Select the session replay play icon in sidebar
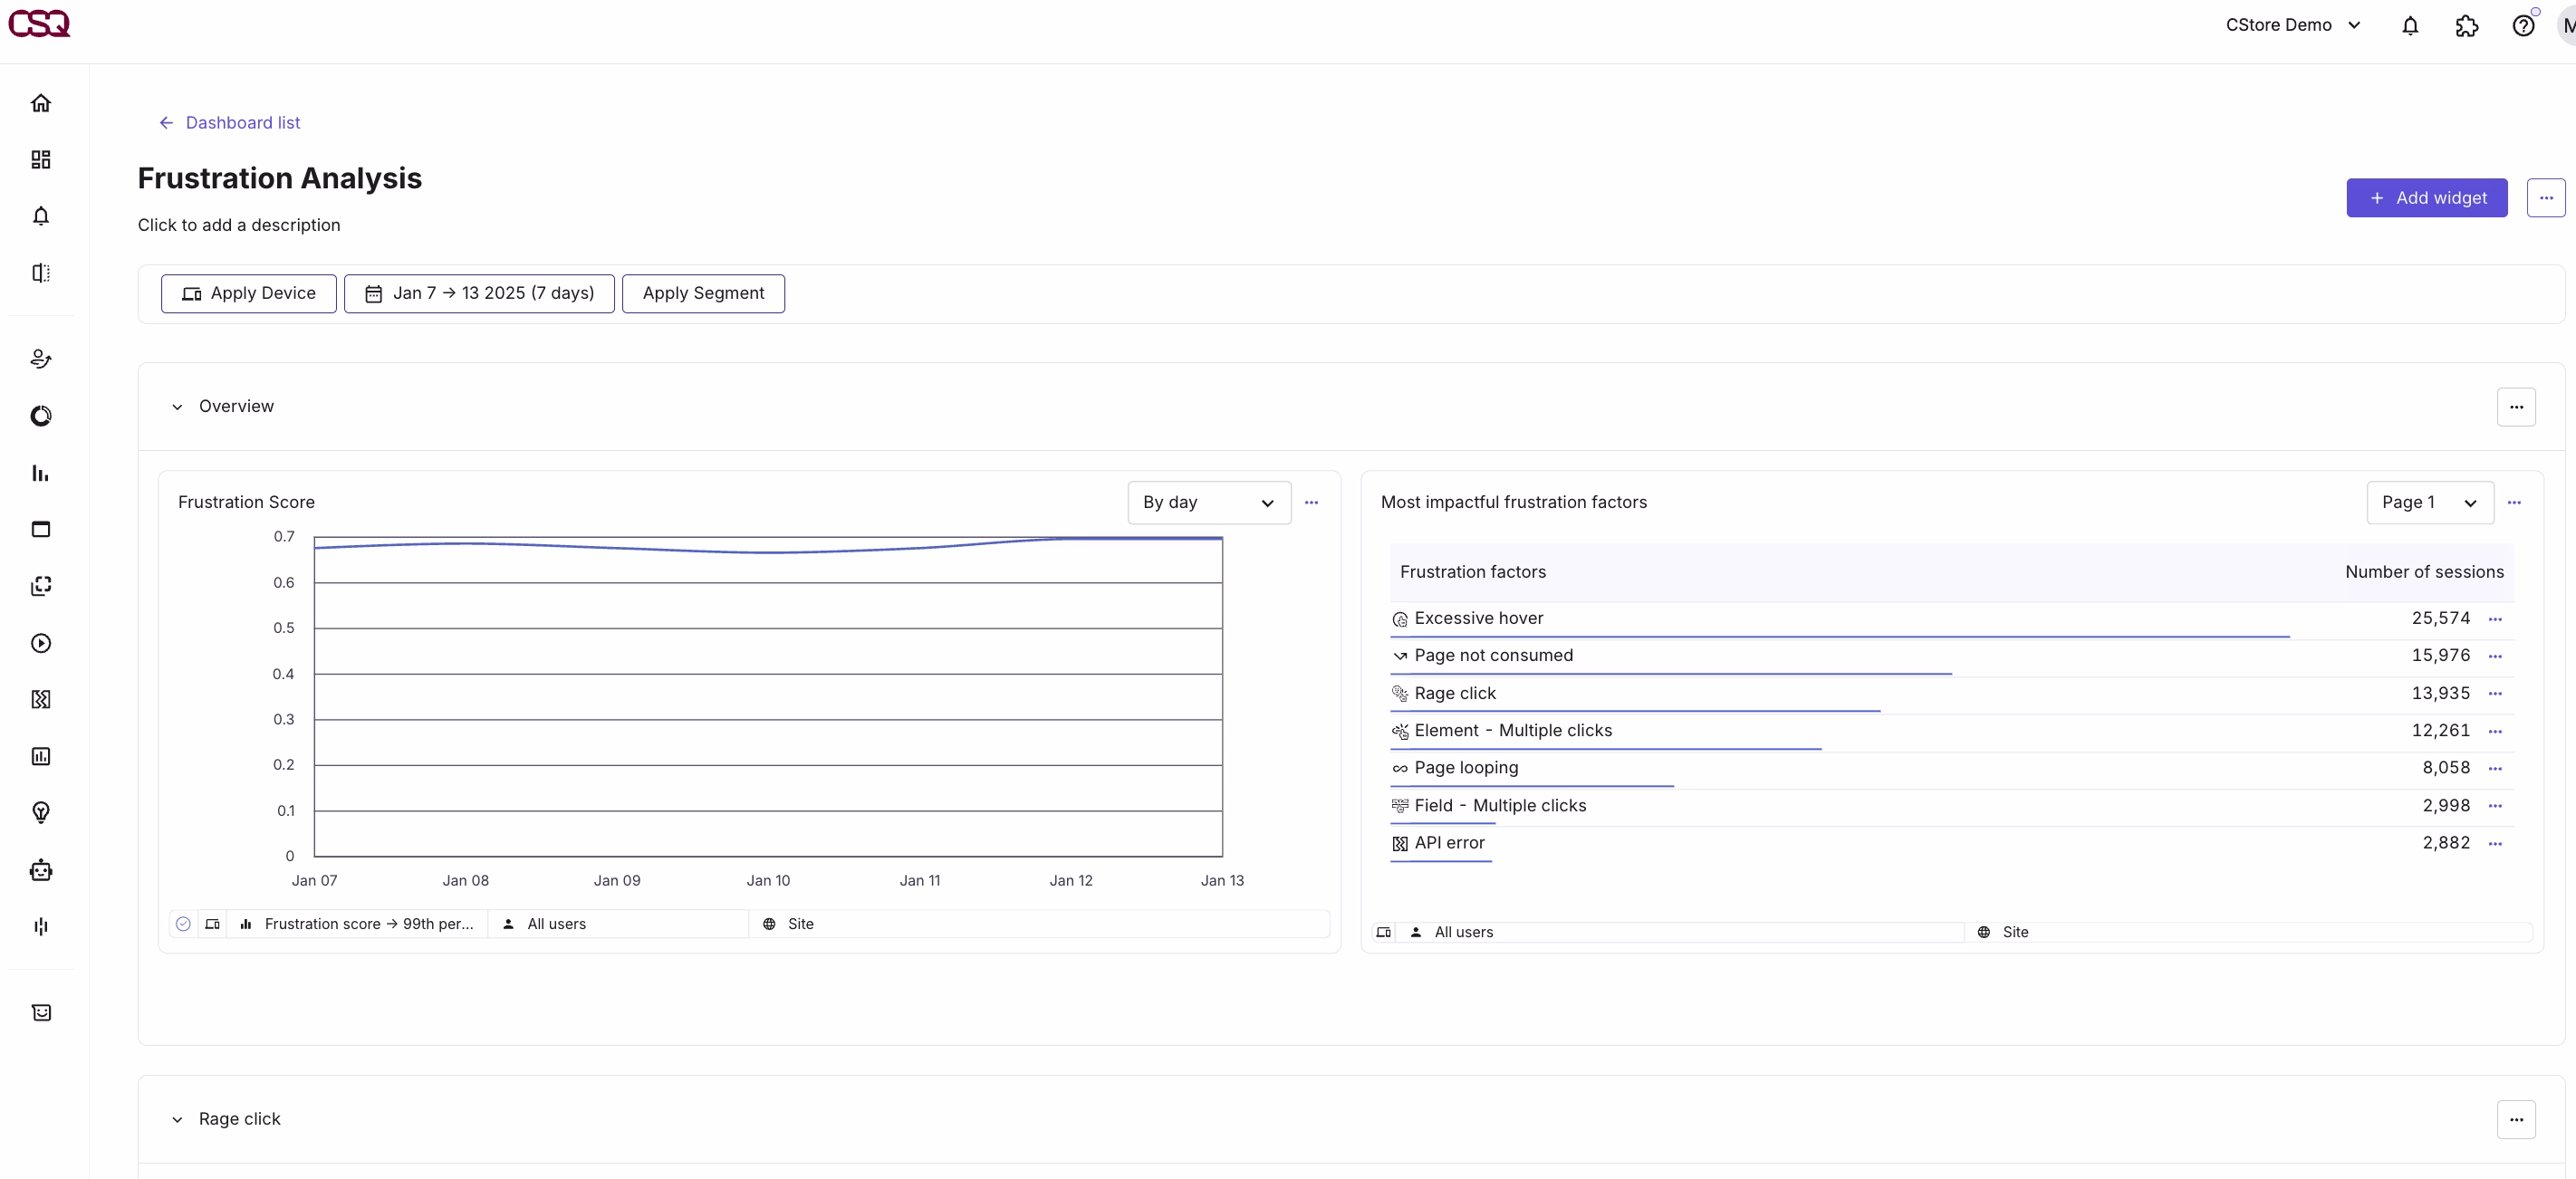 point(40,644)
